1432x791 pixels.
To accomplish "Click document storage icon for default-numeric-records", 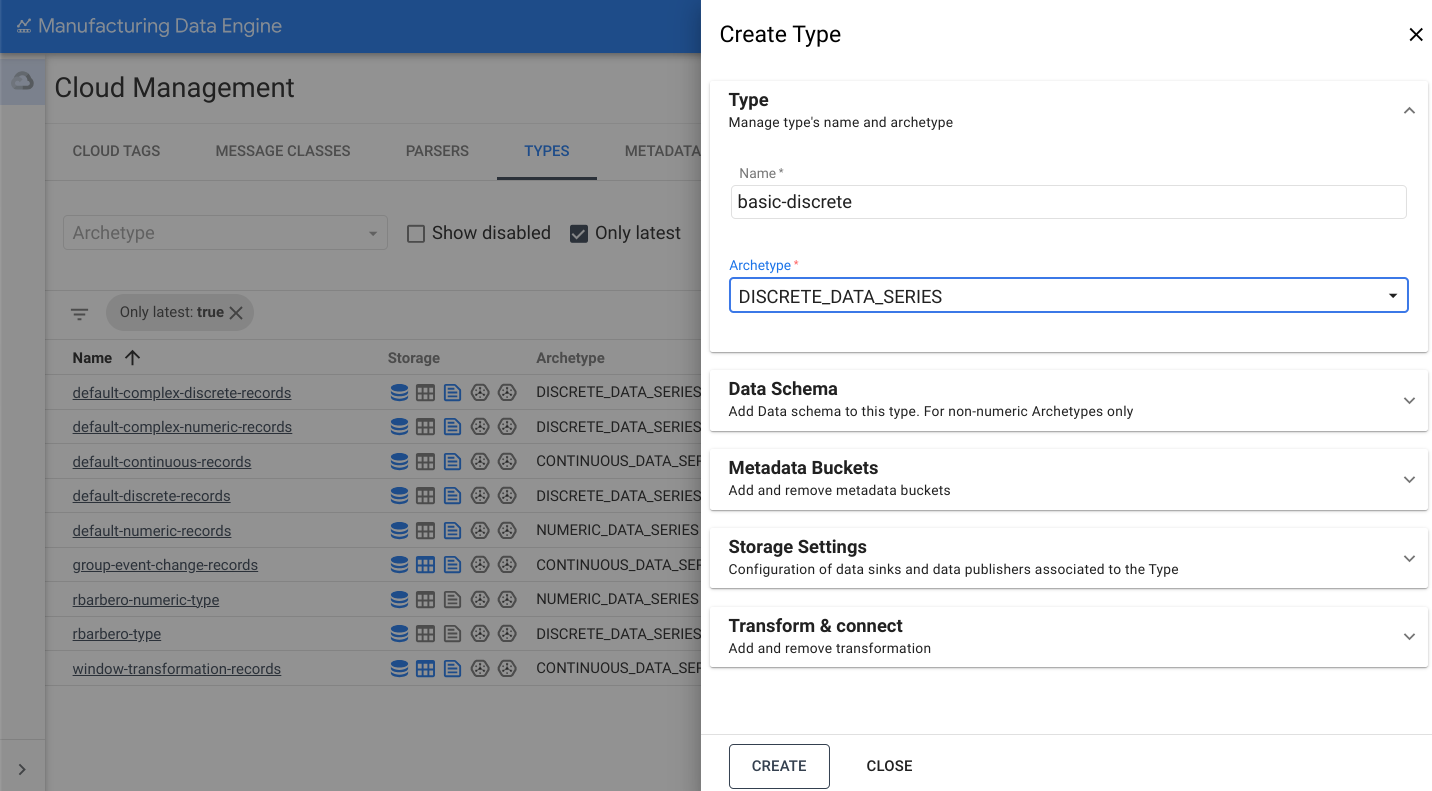I will point(452,531).
